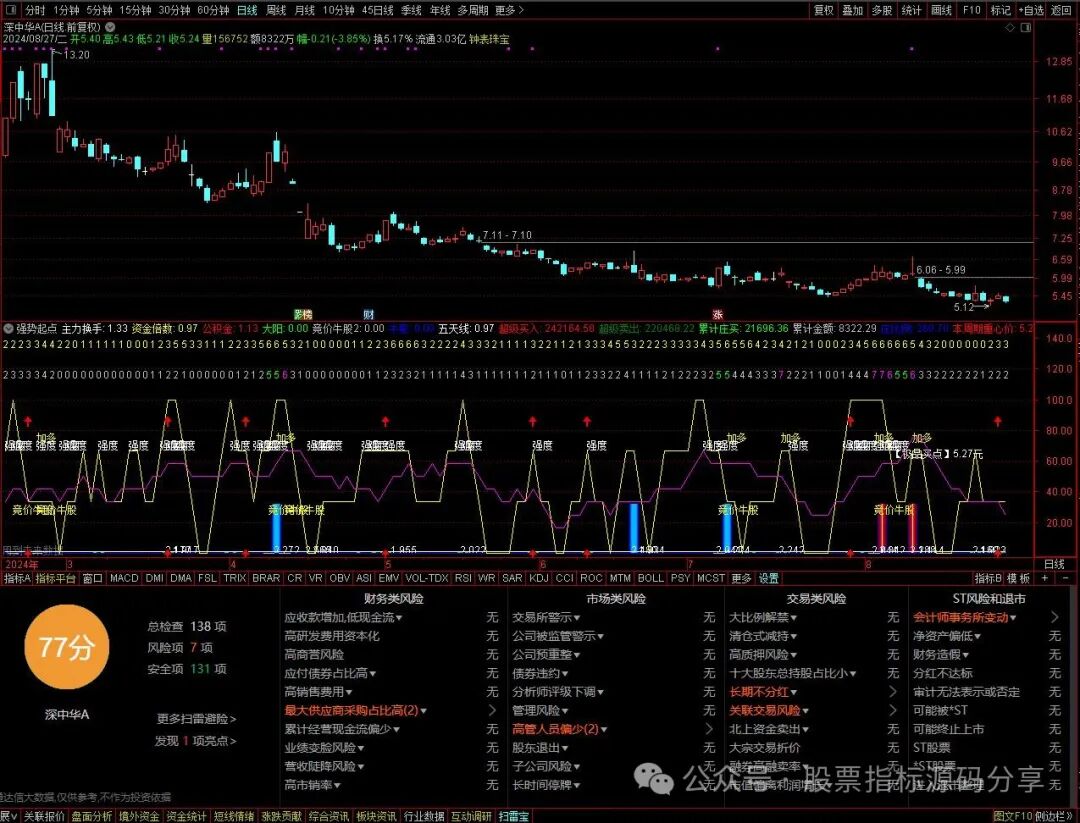Add stock via +自选 button
The image size is (1080, 823).
click(1031, 10)
